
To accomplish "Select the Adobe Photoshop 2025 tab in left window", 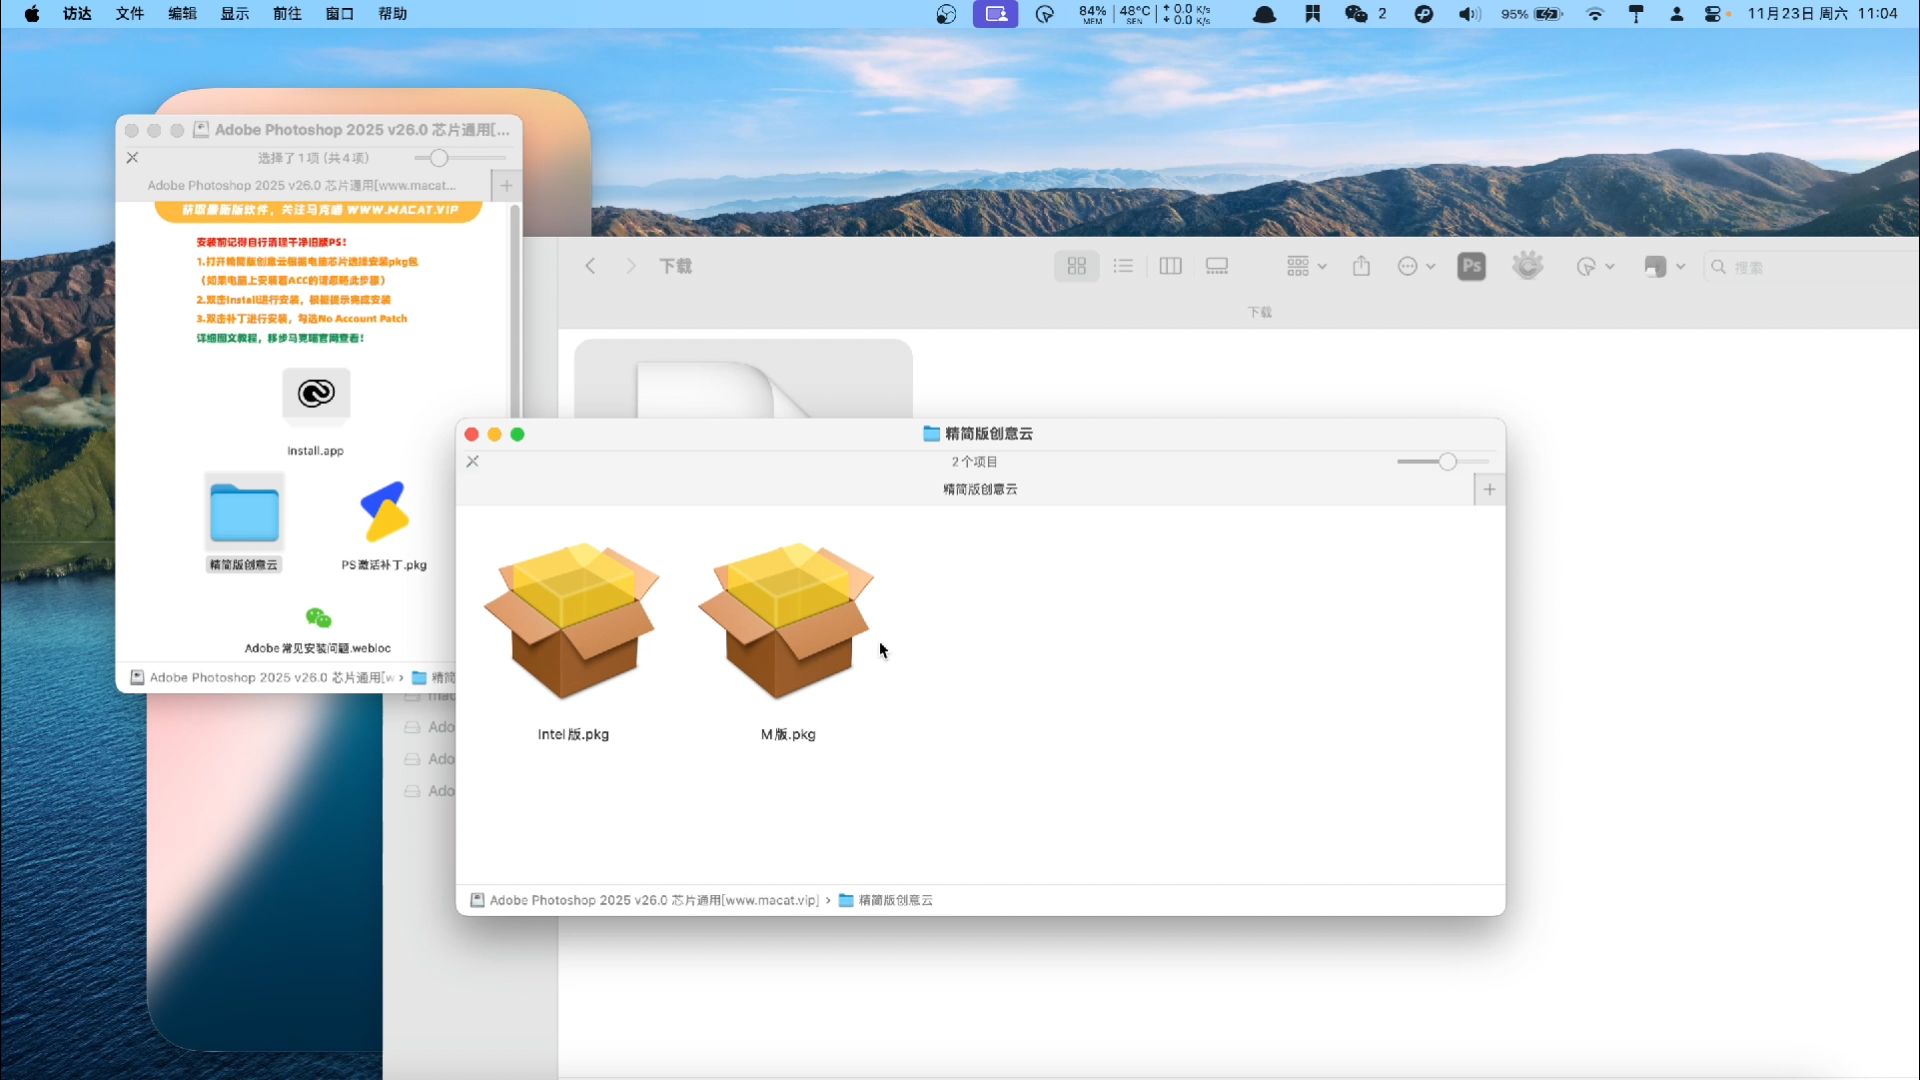I will 303,185.
